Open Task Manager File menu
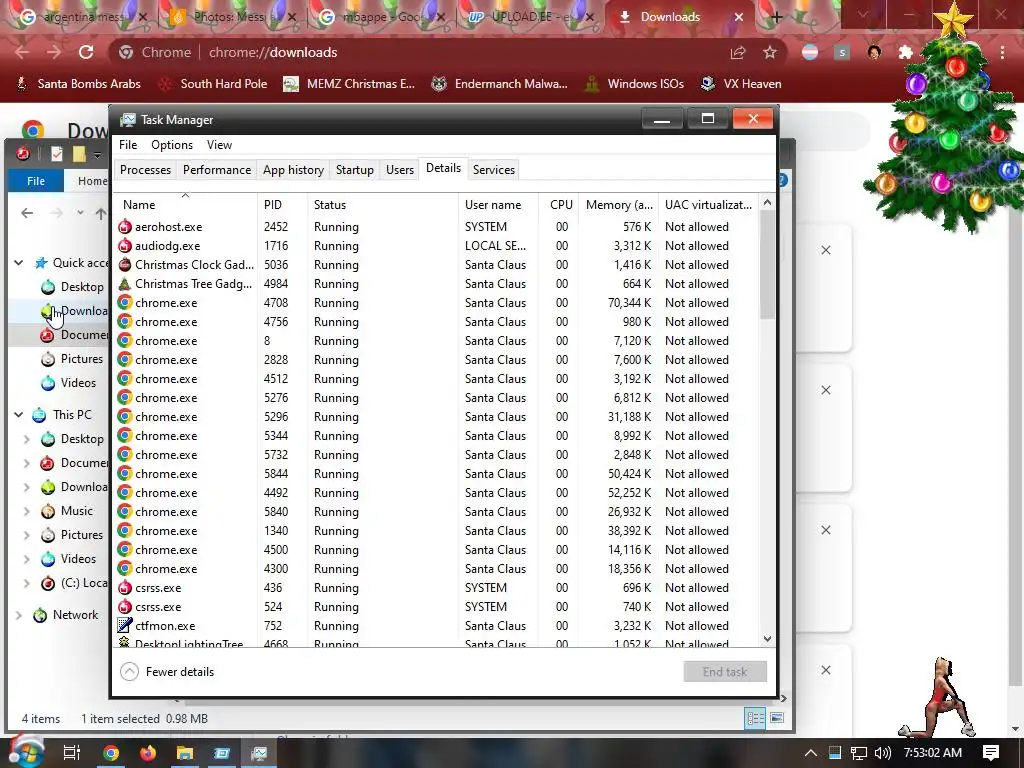The image size is (1024, 768). point(128,145)
